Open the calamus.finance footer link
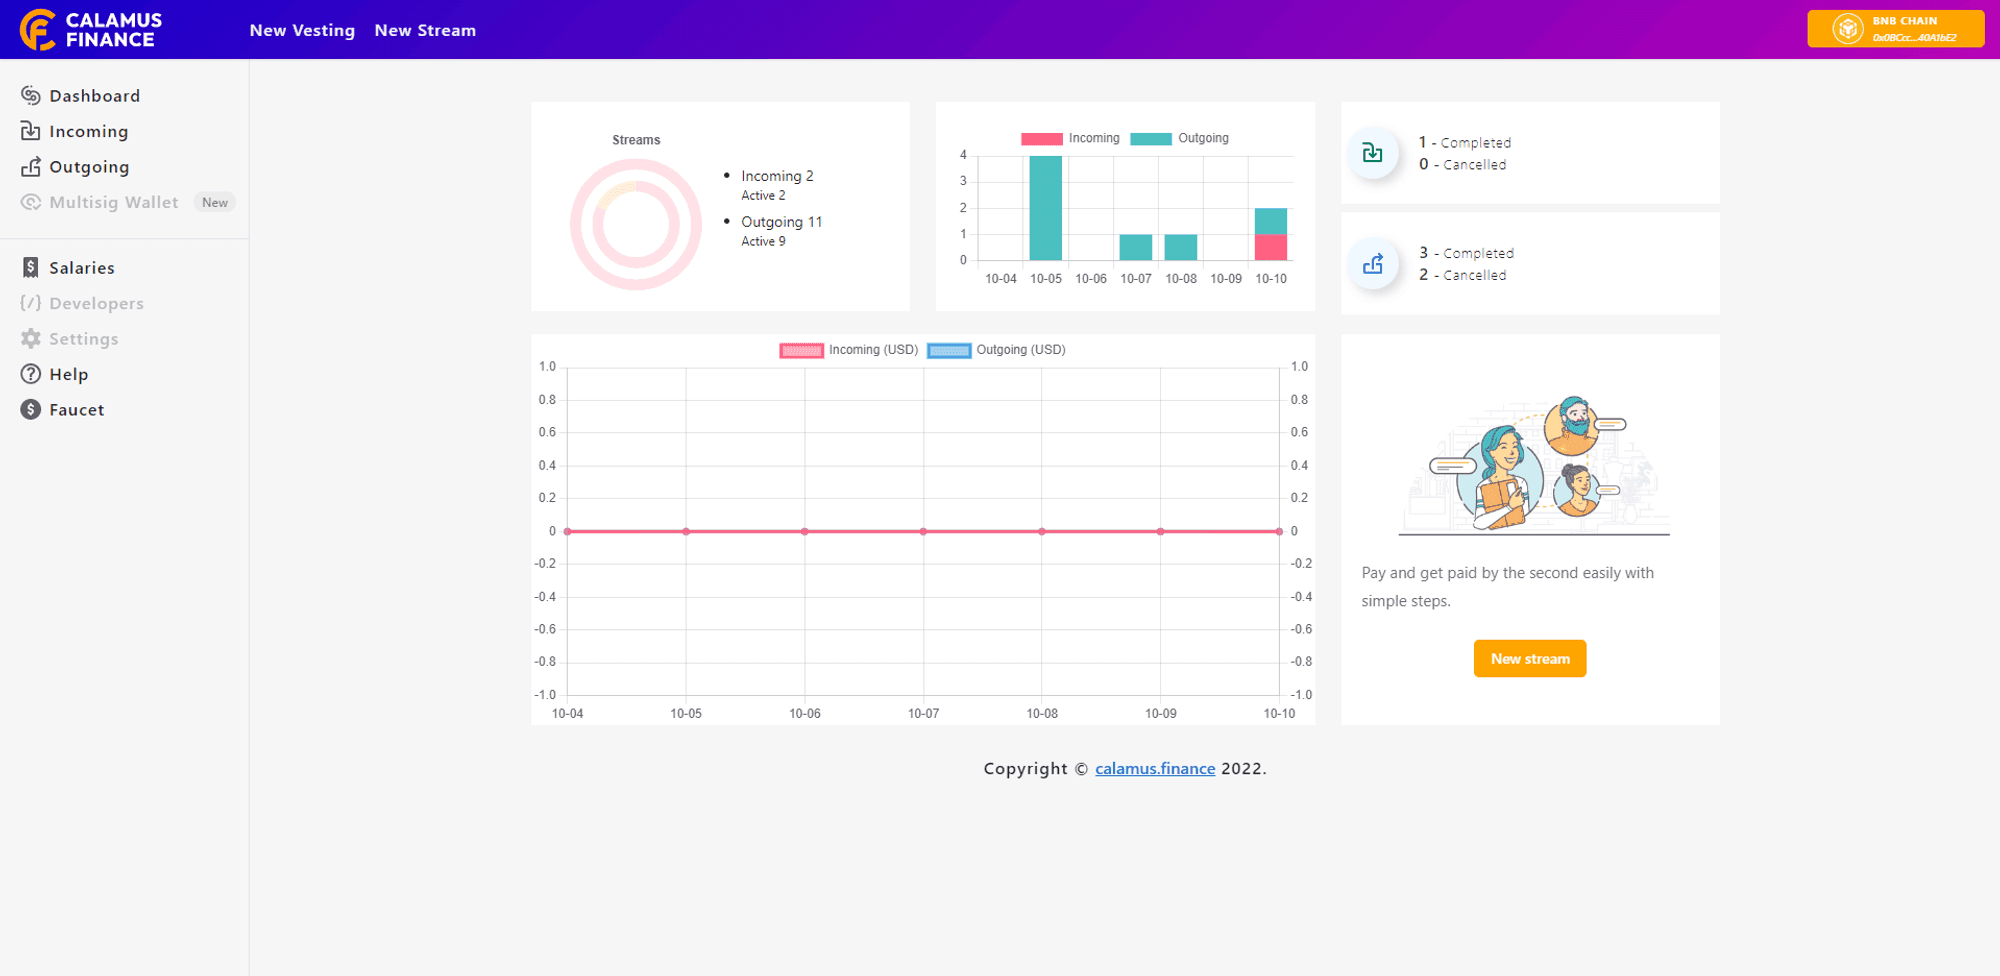2000x976 pixels. 1155,768
